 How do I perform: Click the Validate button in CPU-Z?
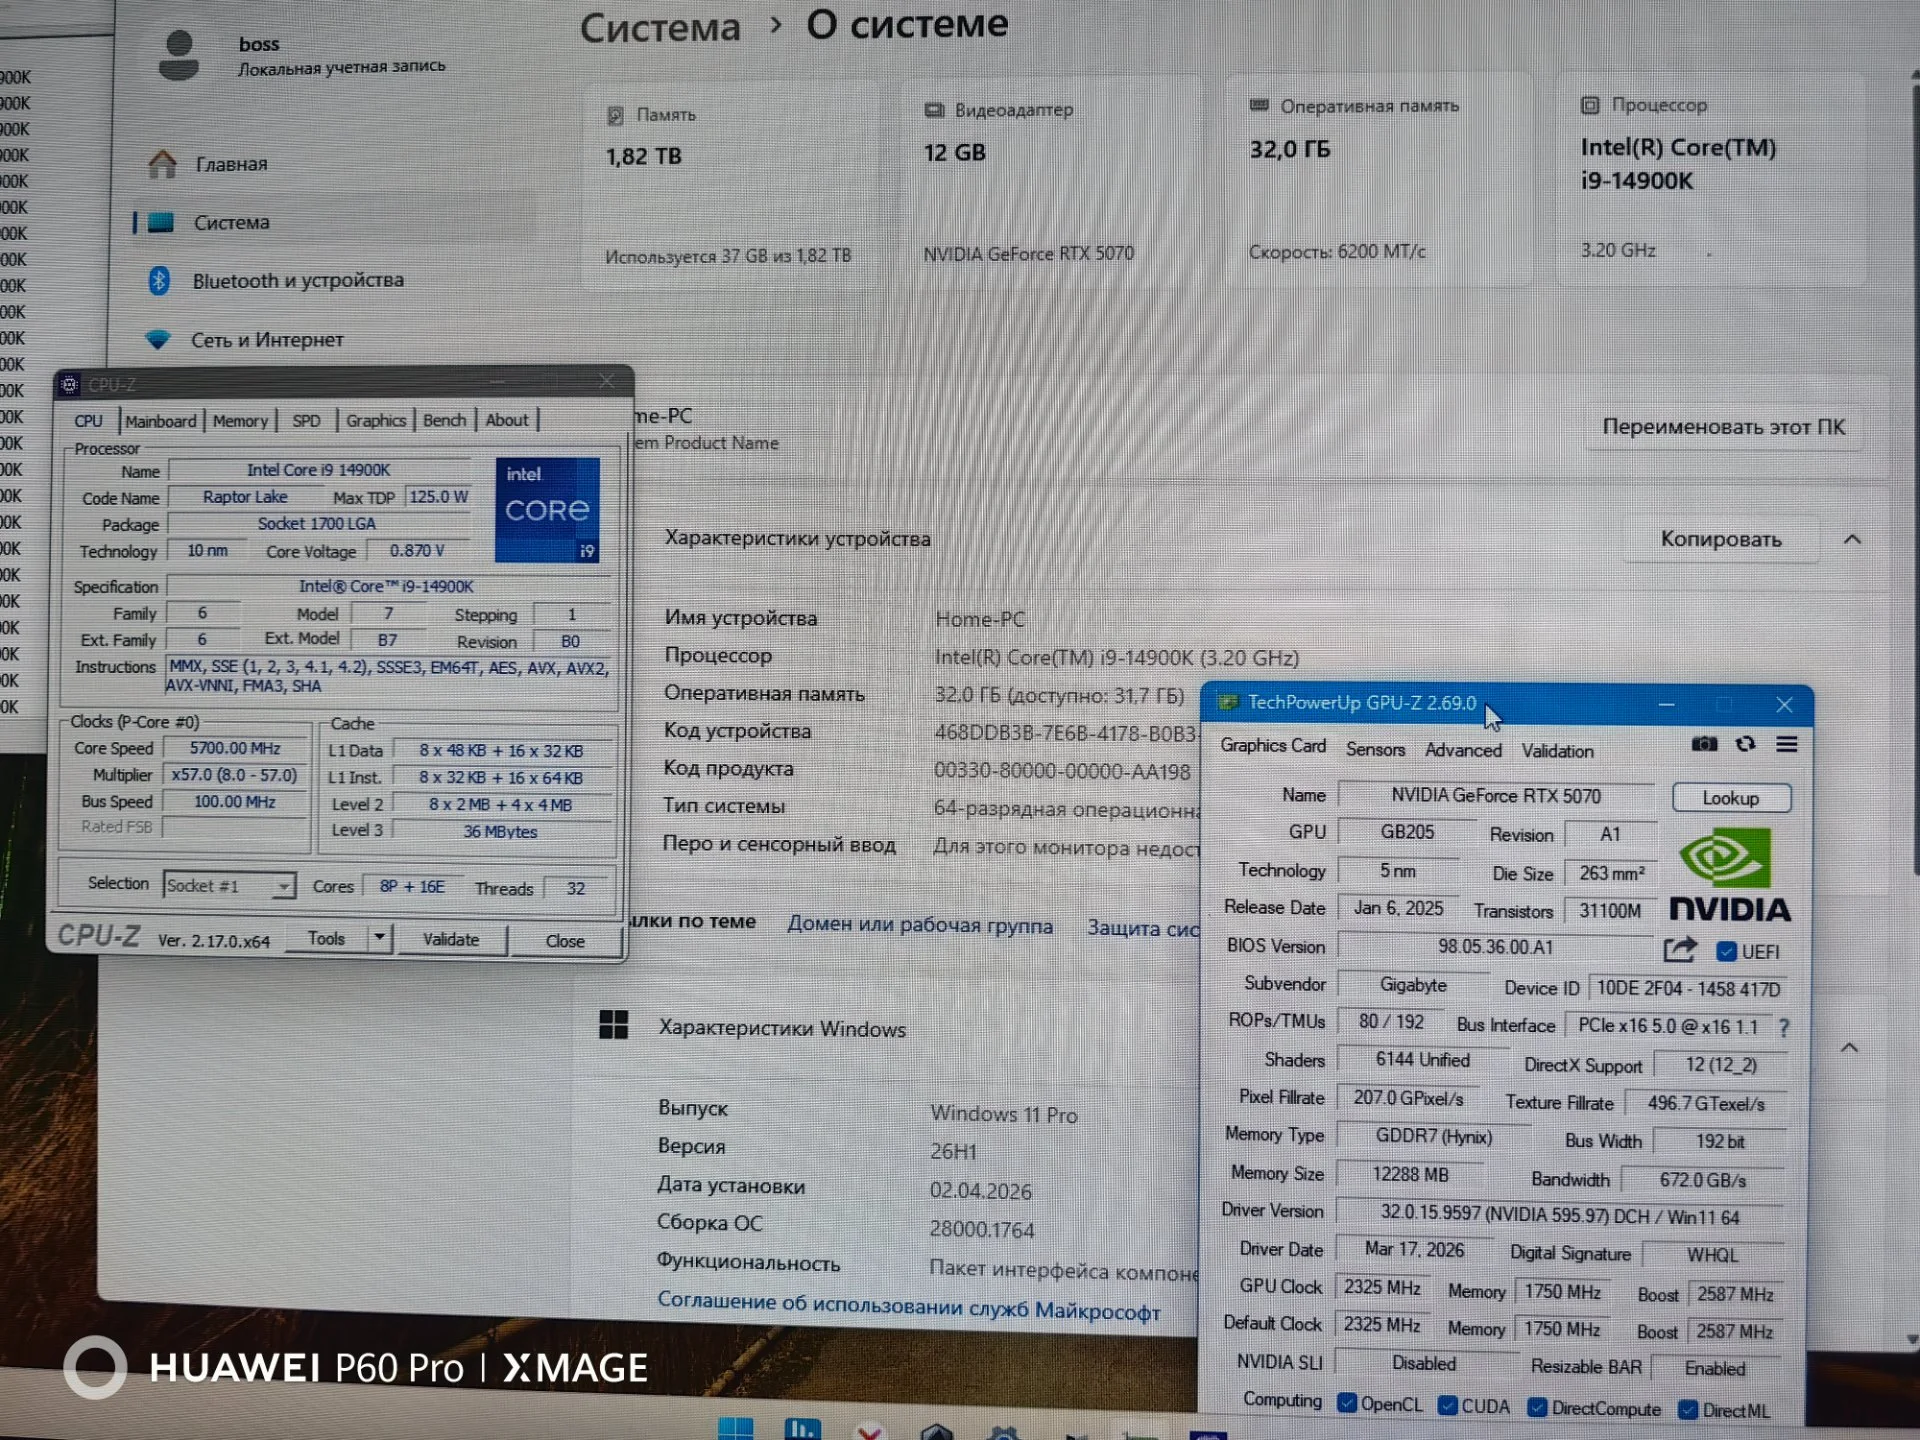coord(451,939)
